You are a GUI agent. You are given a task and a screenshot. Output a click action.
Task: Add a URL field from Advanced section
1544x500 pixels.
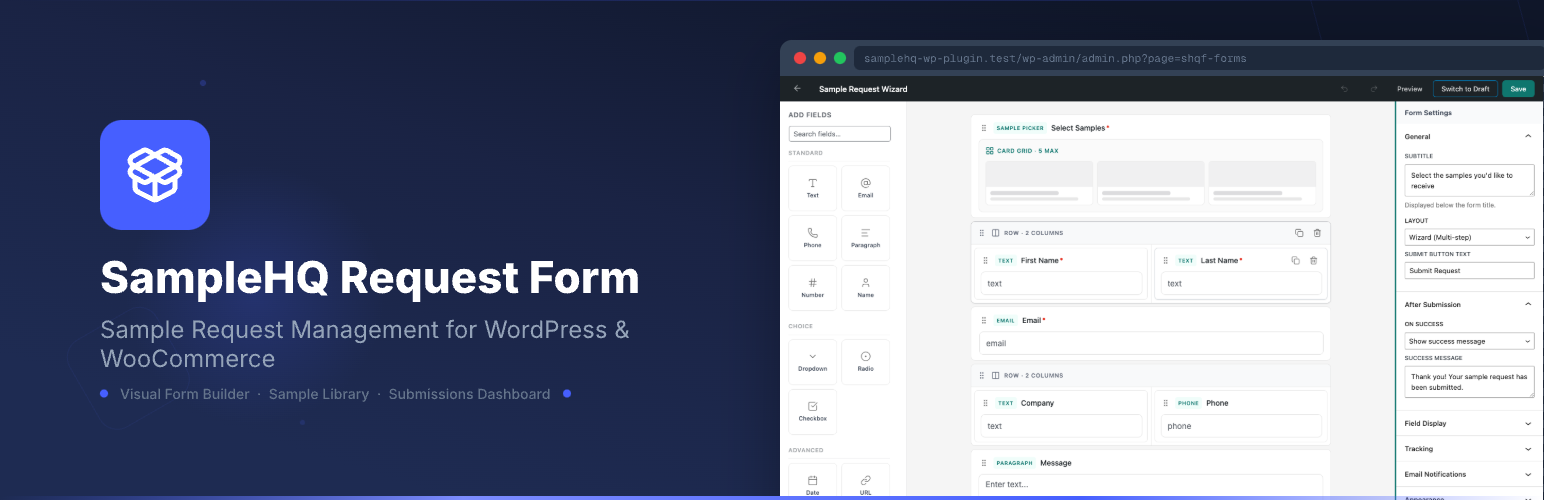(x=865, y=481)
